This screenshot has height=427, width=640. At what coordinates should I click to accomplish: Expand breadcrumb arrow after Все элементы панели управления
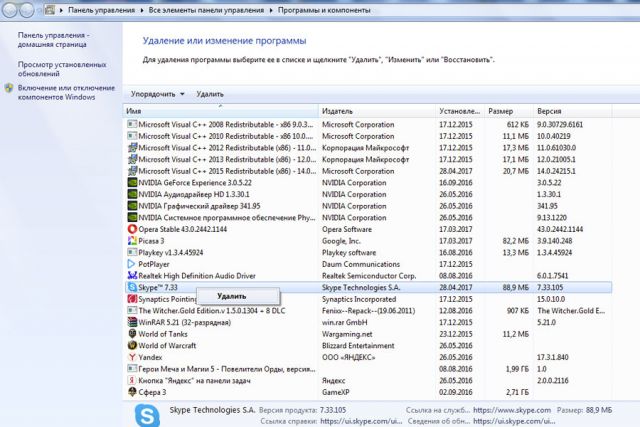(x=271, y=10)
